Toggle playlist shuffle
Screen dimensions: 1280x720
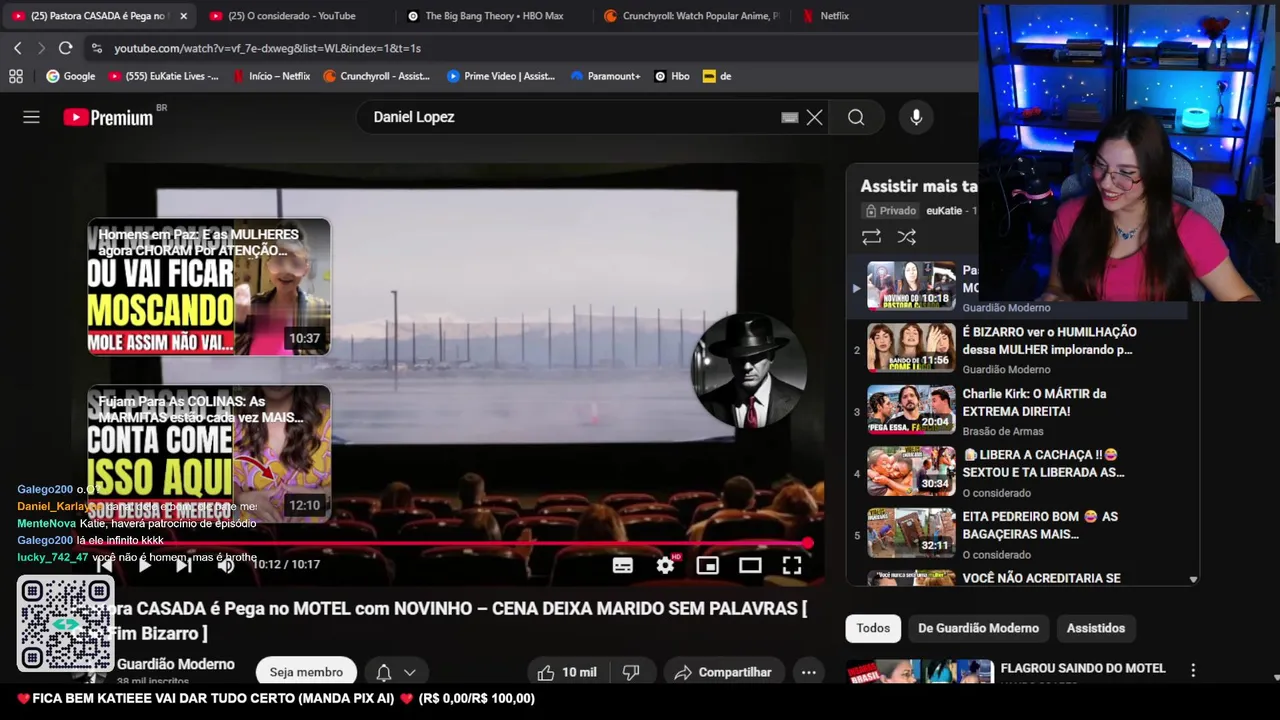pyautogui.click(x=906, y=237)
